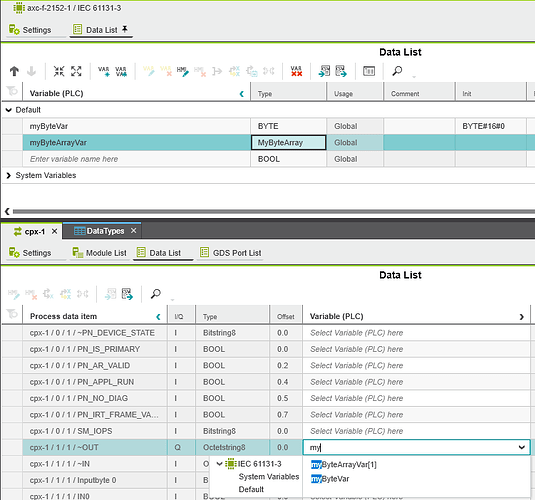Click the Enter variable name here field
The image size is (535, 500).
[136, 159]
